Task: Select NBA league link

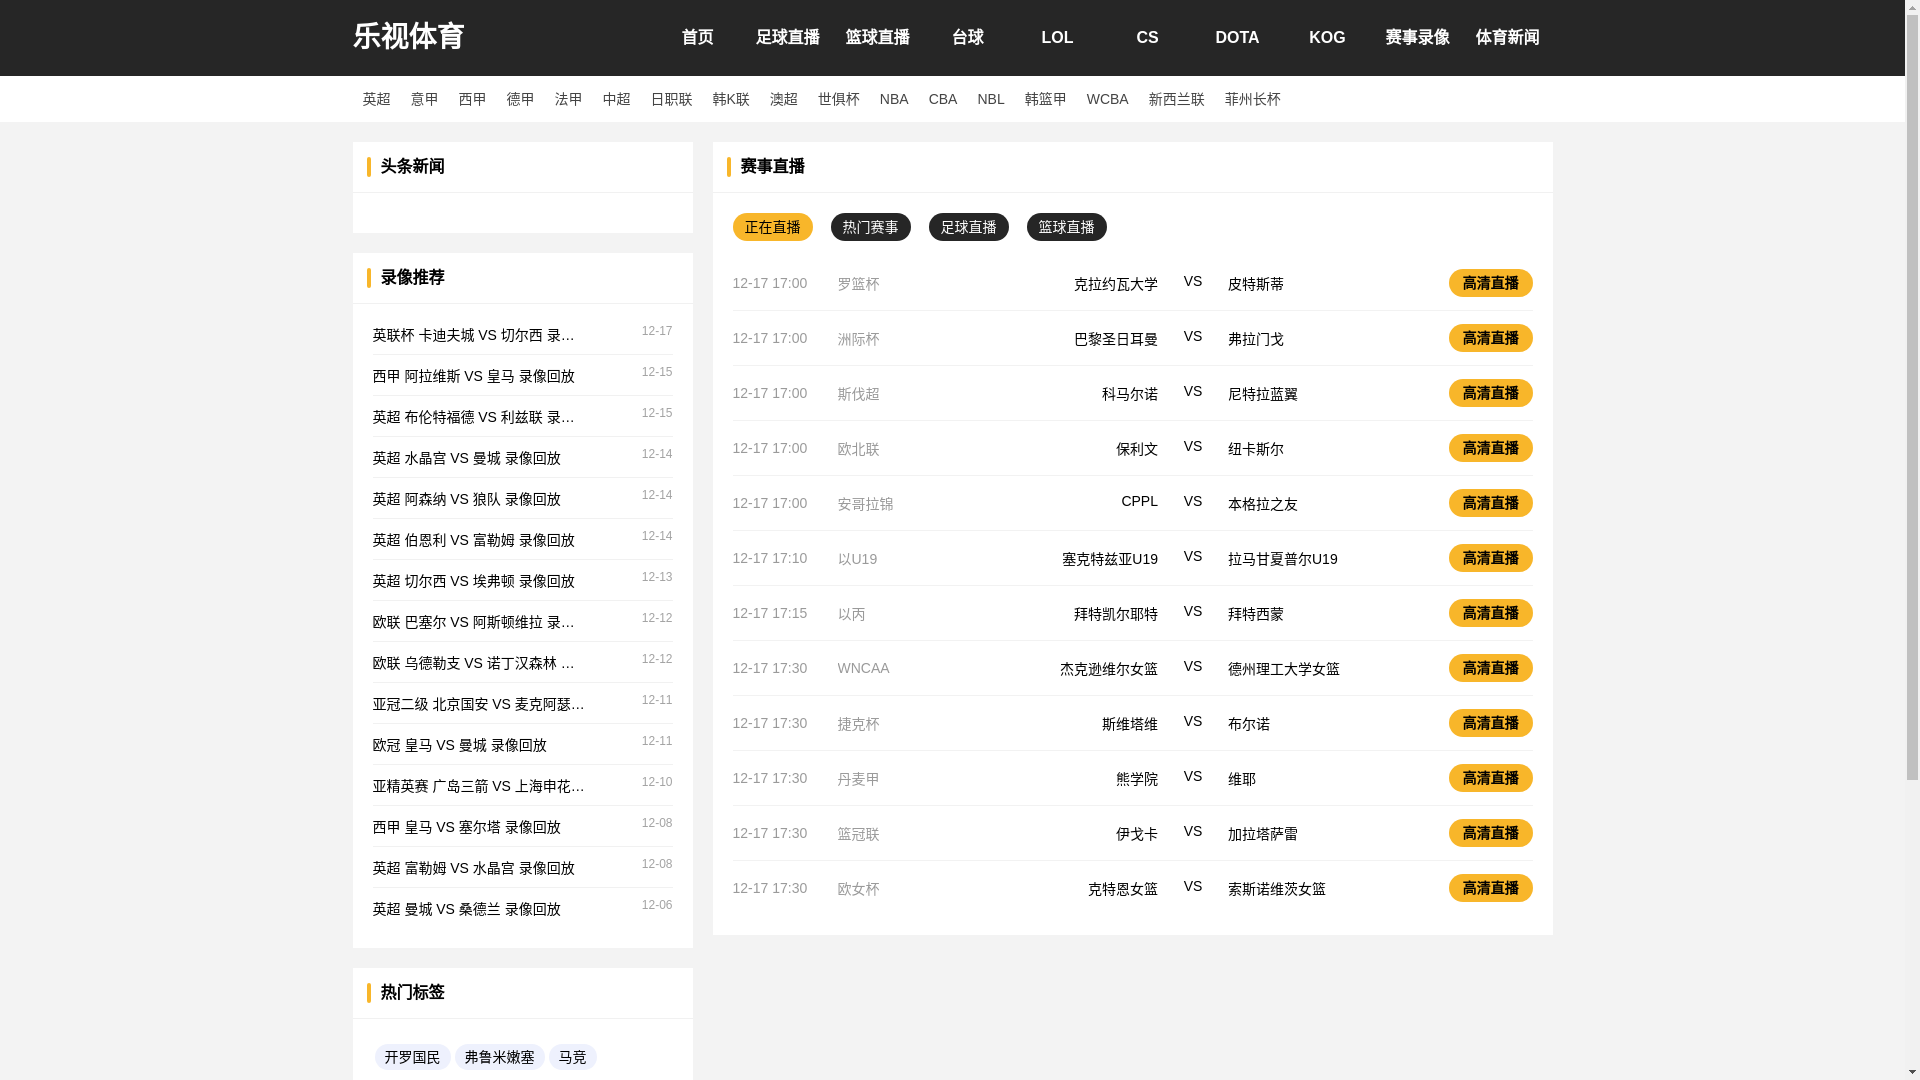Action: pyautogui.click(x=894, y=99)
